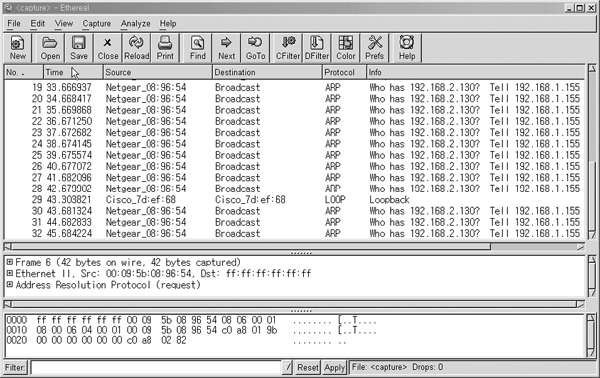Select packet 20 at time 34.668417
The image size is (600, 378).
pyautogui.click(x=295, y=99)
